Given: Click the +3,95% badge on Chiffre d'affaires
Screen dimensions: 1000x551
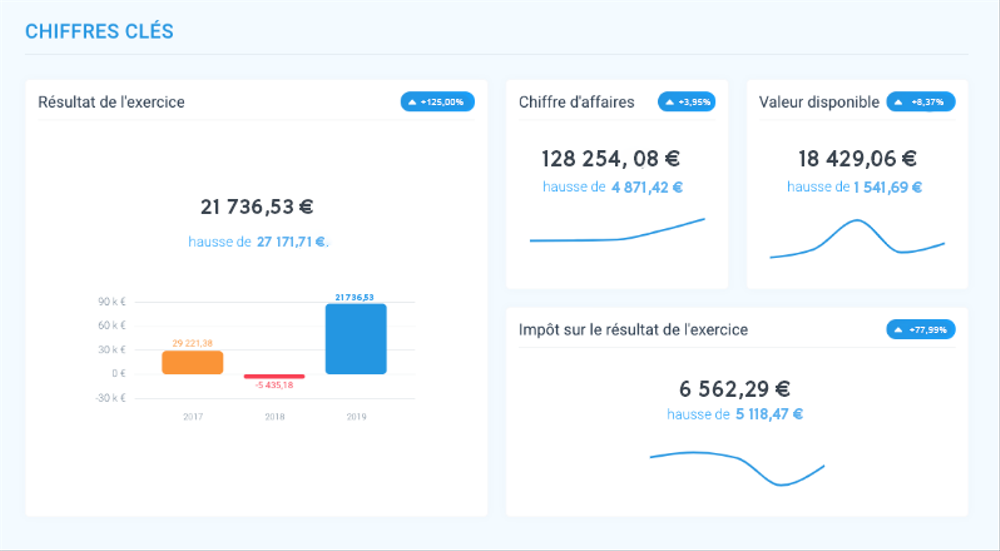Looking at the screenshot, I should coord(686,102).
